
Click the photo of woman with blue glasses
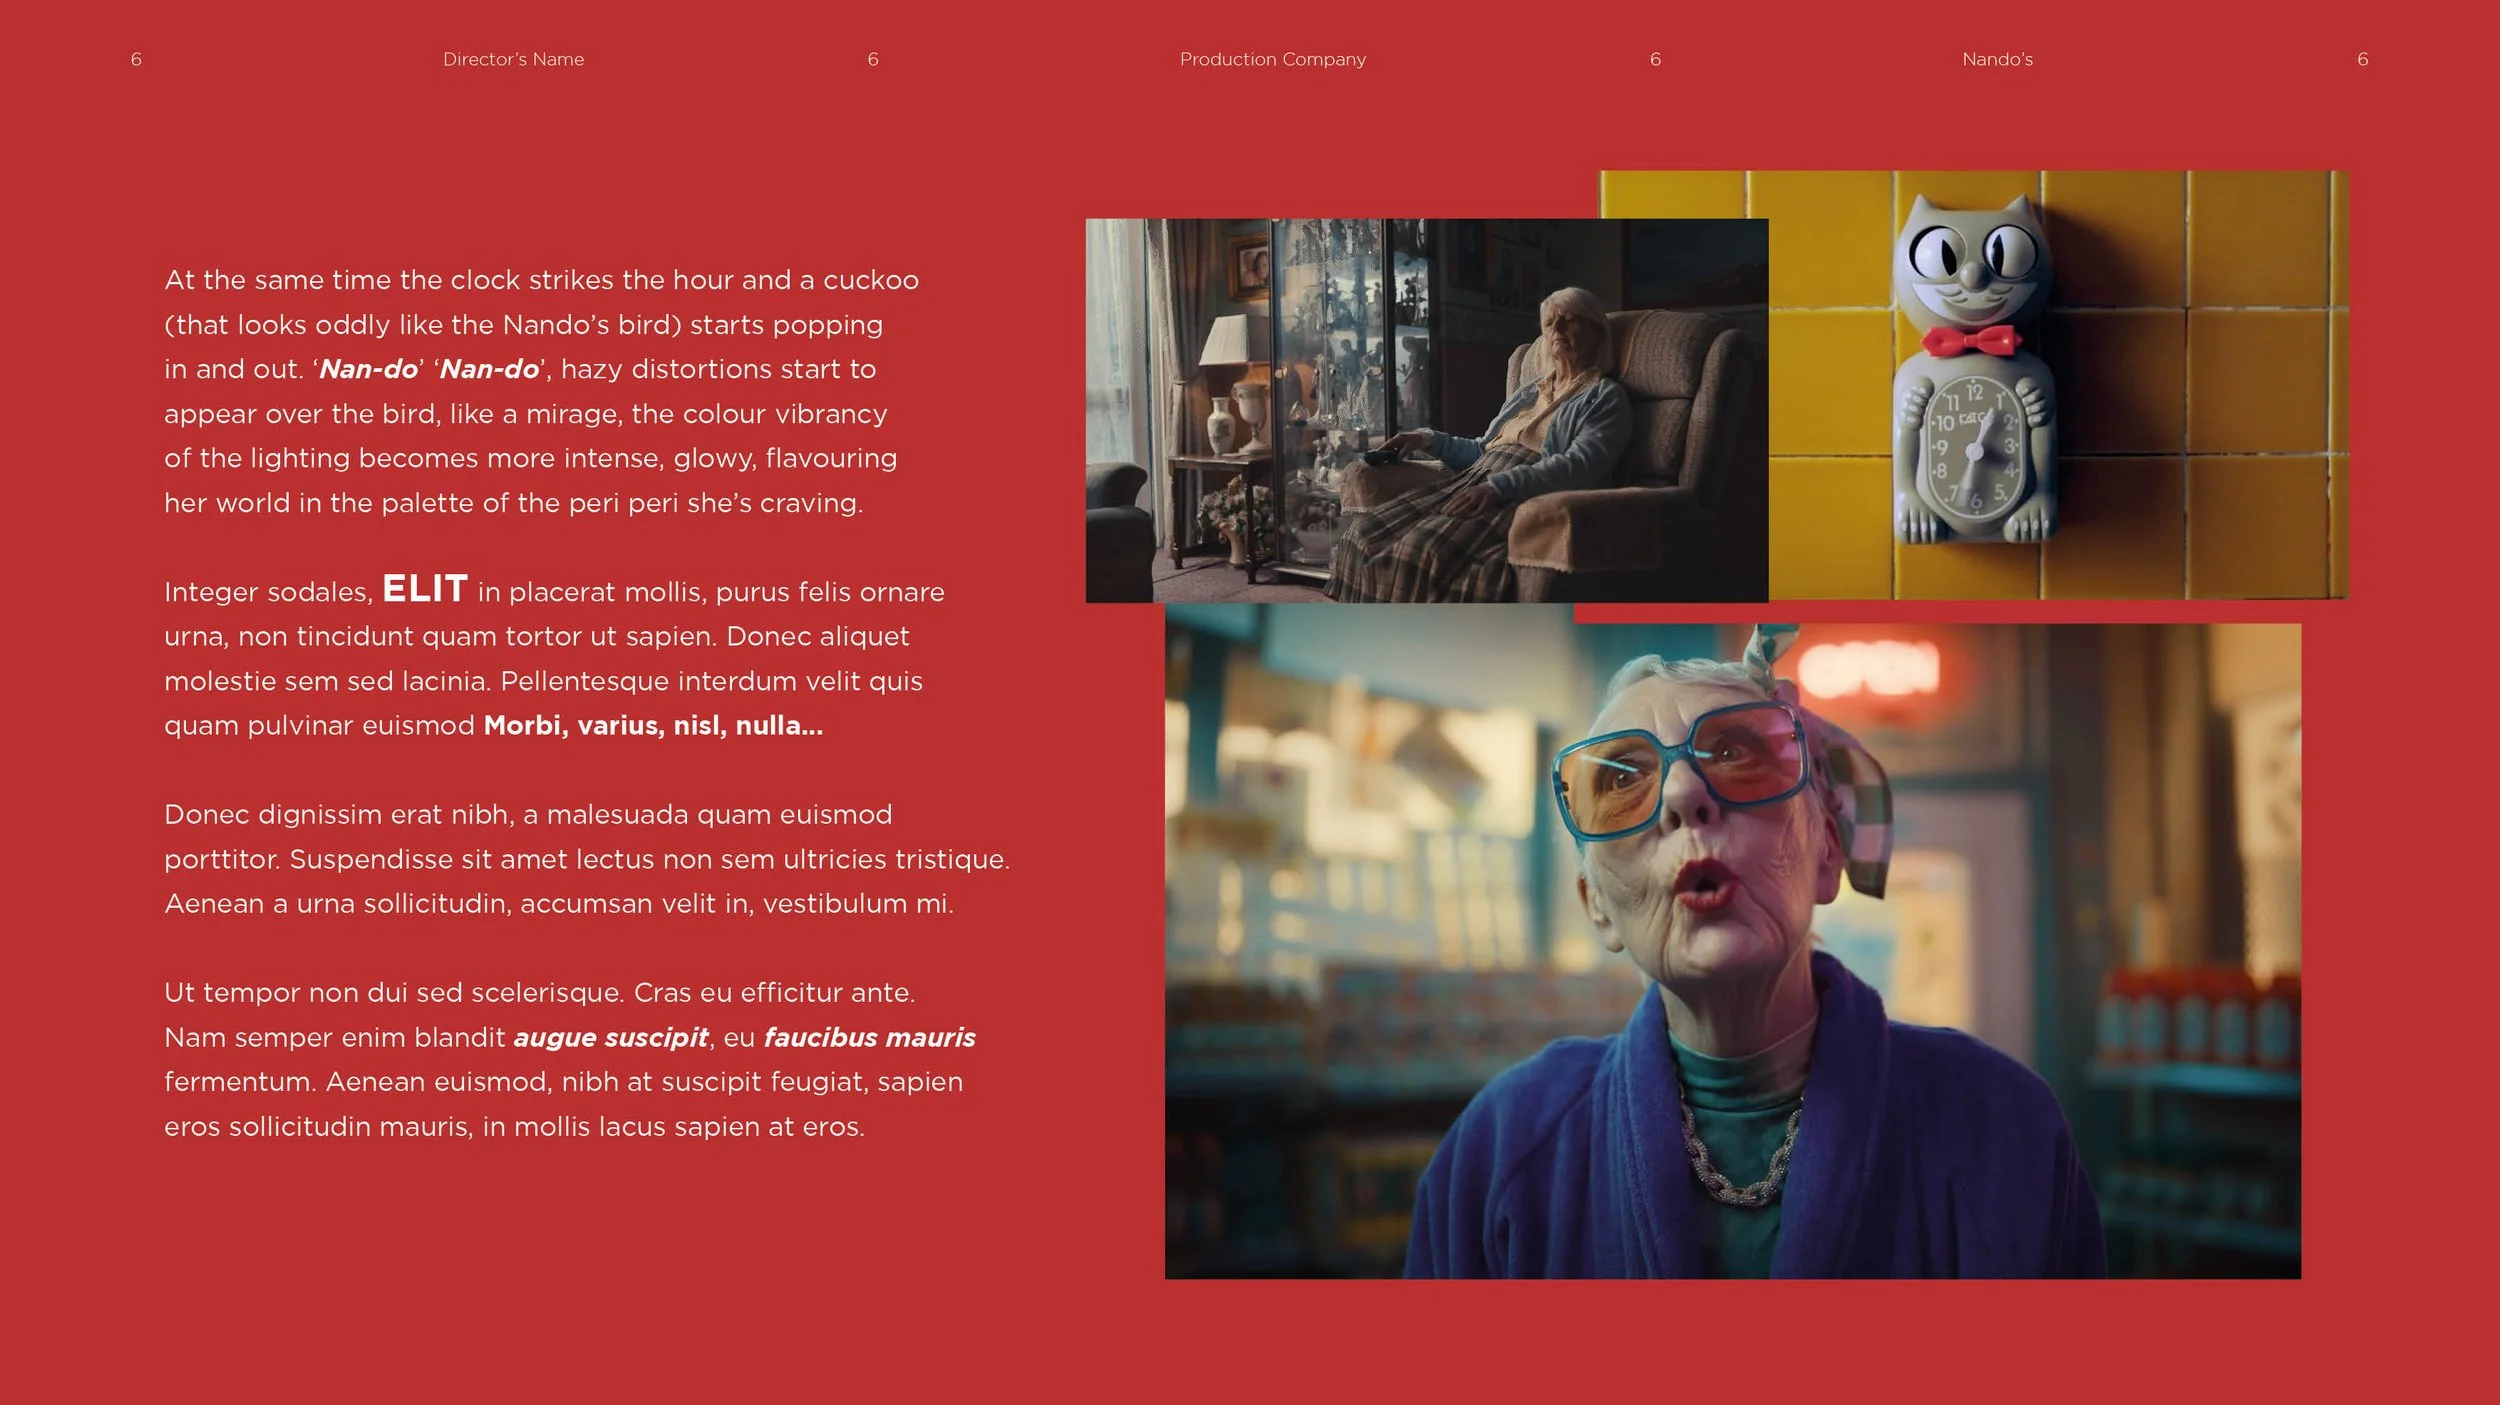tap(1732, 950)
